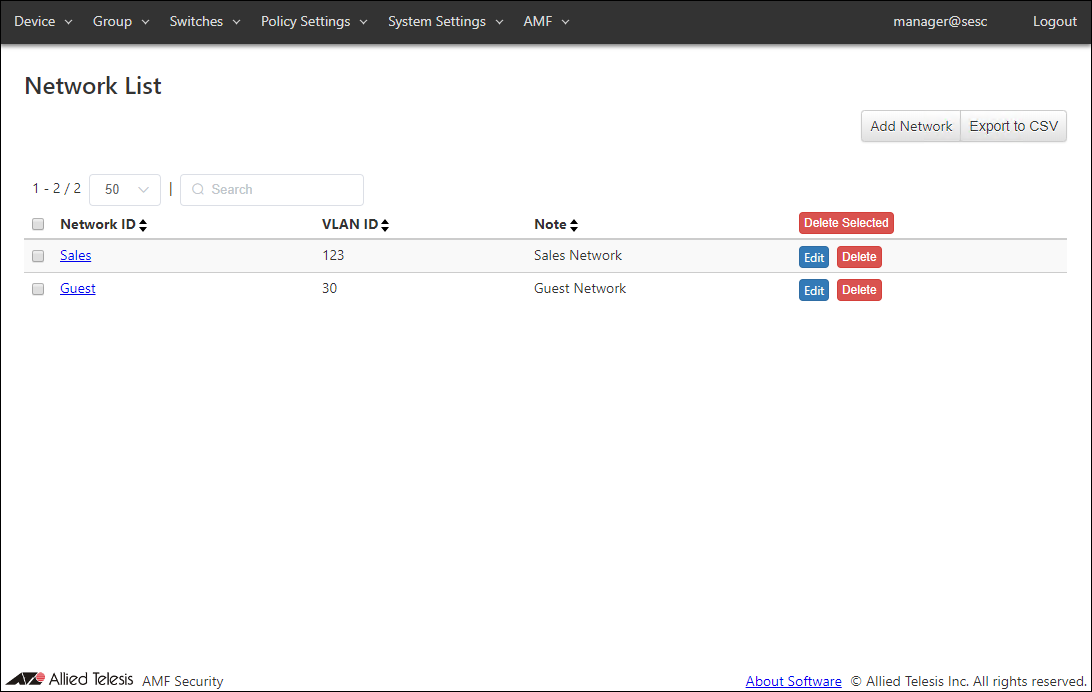Tick the select-all checkbox in table header
1092x692 pixels.
click(38, 224)
